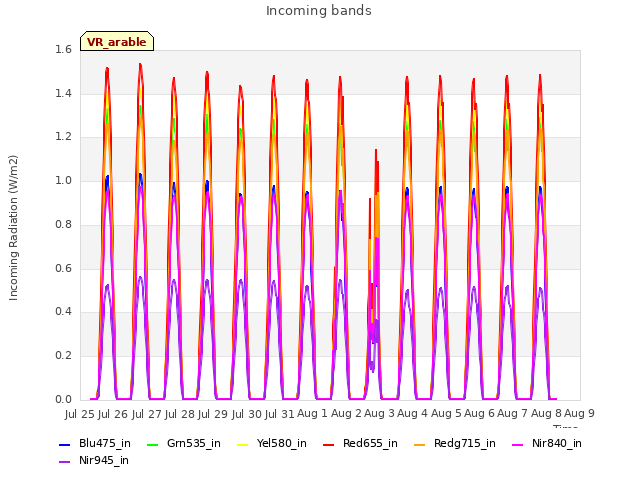The height and width of the screenshot is (480, 640).
Task: Click the VR_arable annotation label
Action: [117, 42]
